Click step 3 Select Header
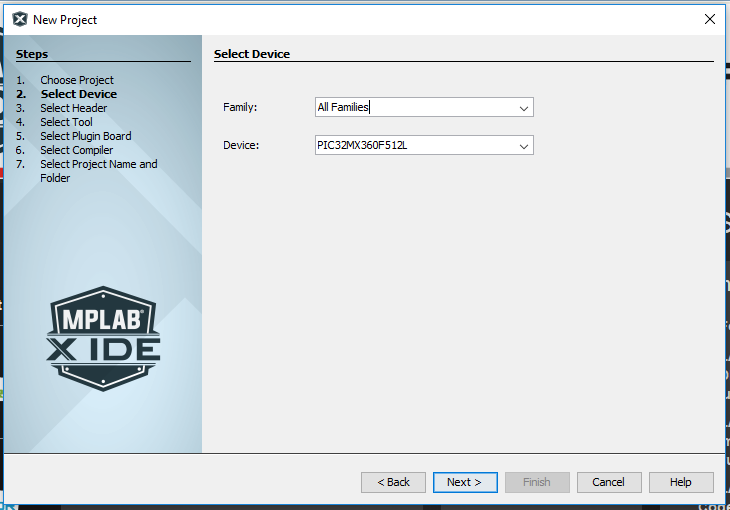The image size is (730, 510). (74, 108)
